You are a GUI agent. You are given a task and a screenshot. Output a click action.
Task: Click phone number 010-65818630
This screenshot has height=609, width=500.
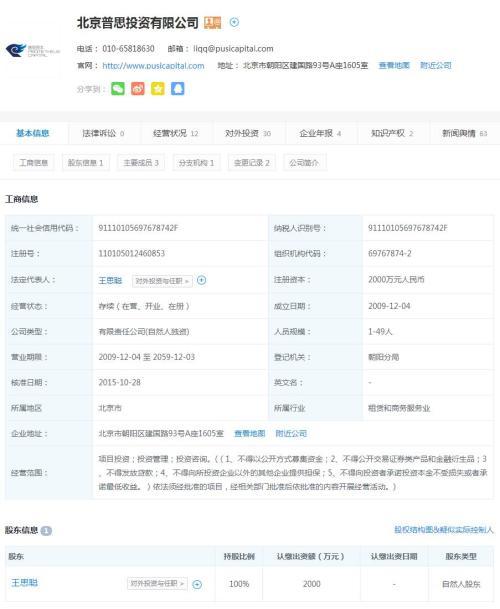click(x=129, y=49)
